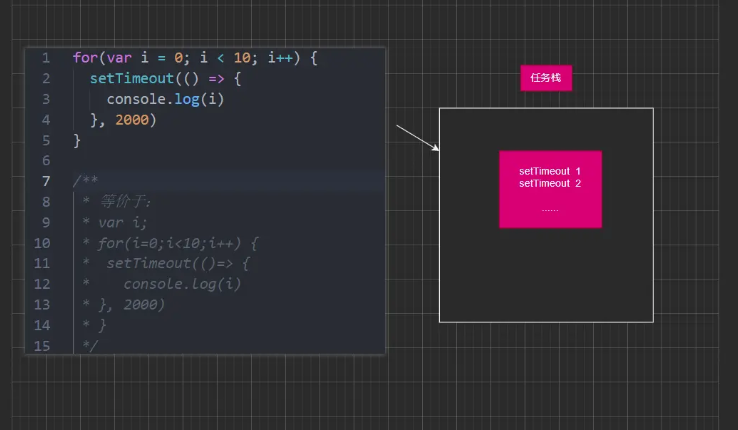Click the white arrow pointing at the stack
Viewport: 738px width, 430px height.
pos(417,138)
